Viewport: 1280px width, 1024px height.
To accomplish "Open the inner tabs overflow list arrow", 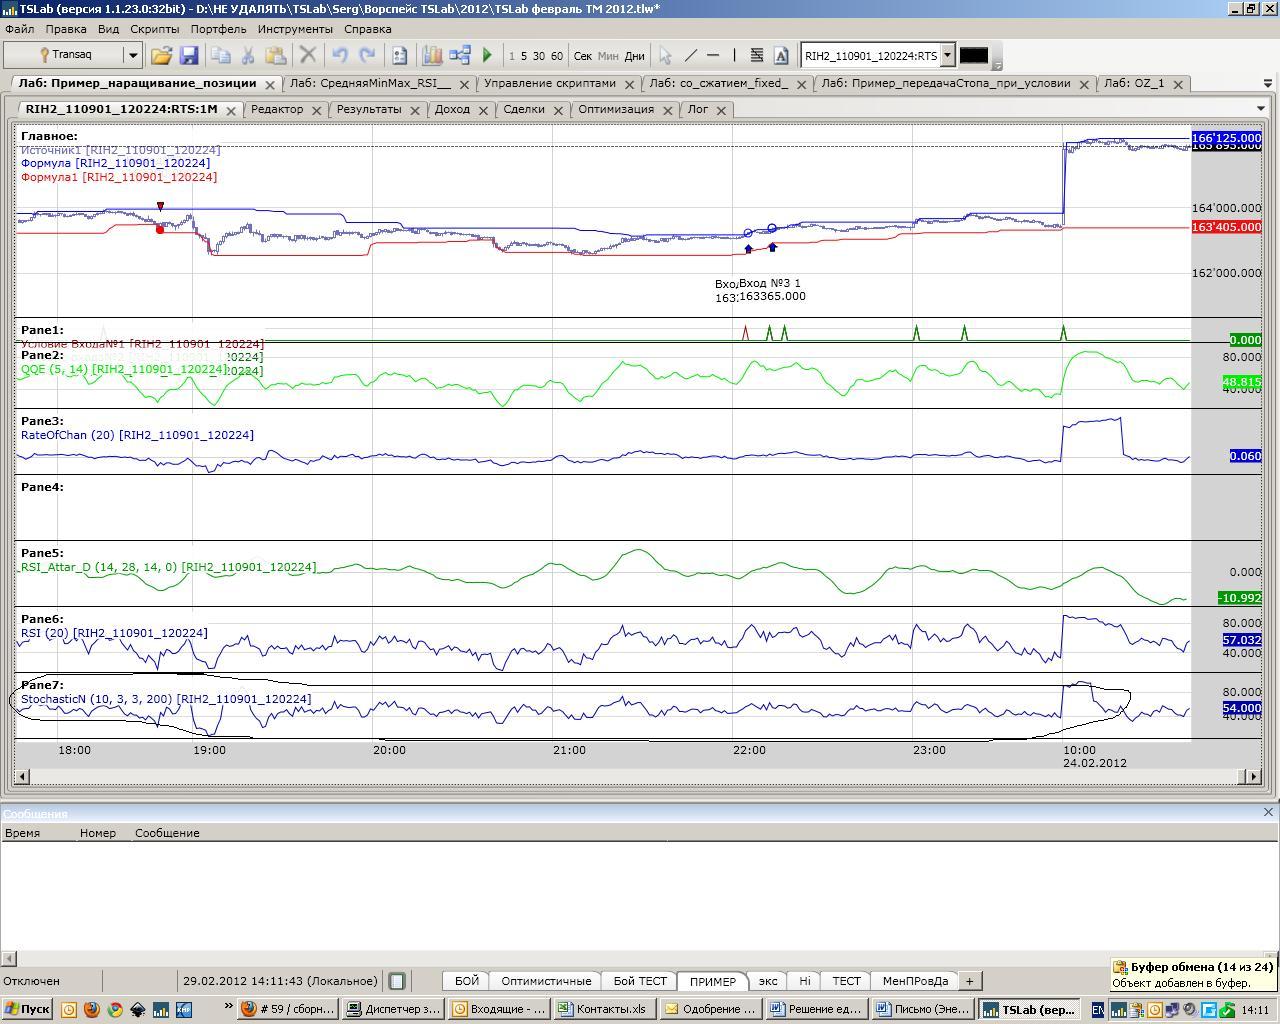I will (1260, 108).
